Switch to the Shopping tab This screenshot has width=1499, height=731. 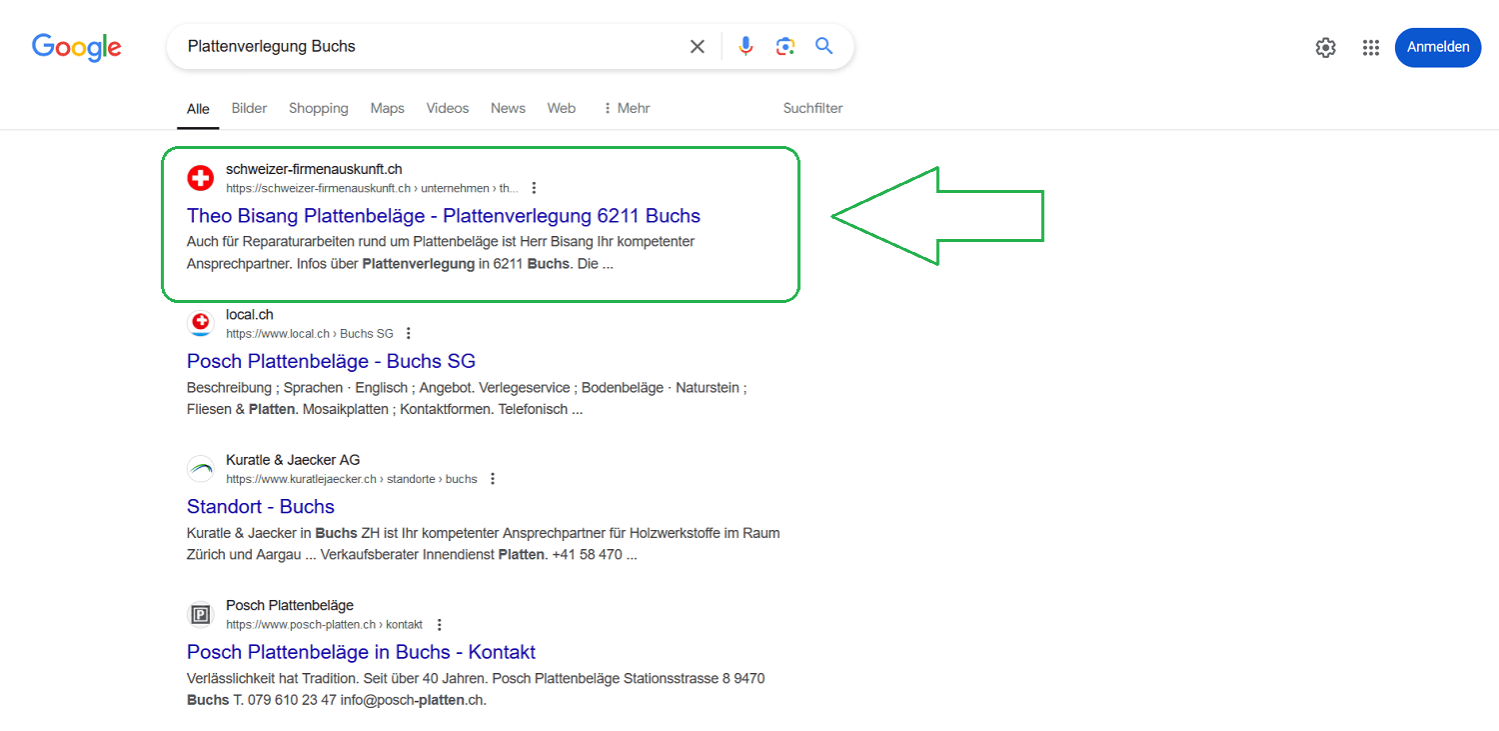click(x=319, y=108)
